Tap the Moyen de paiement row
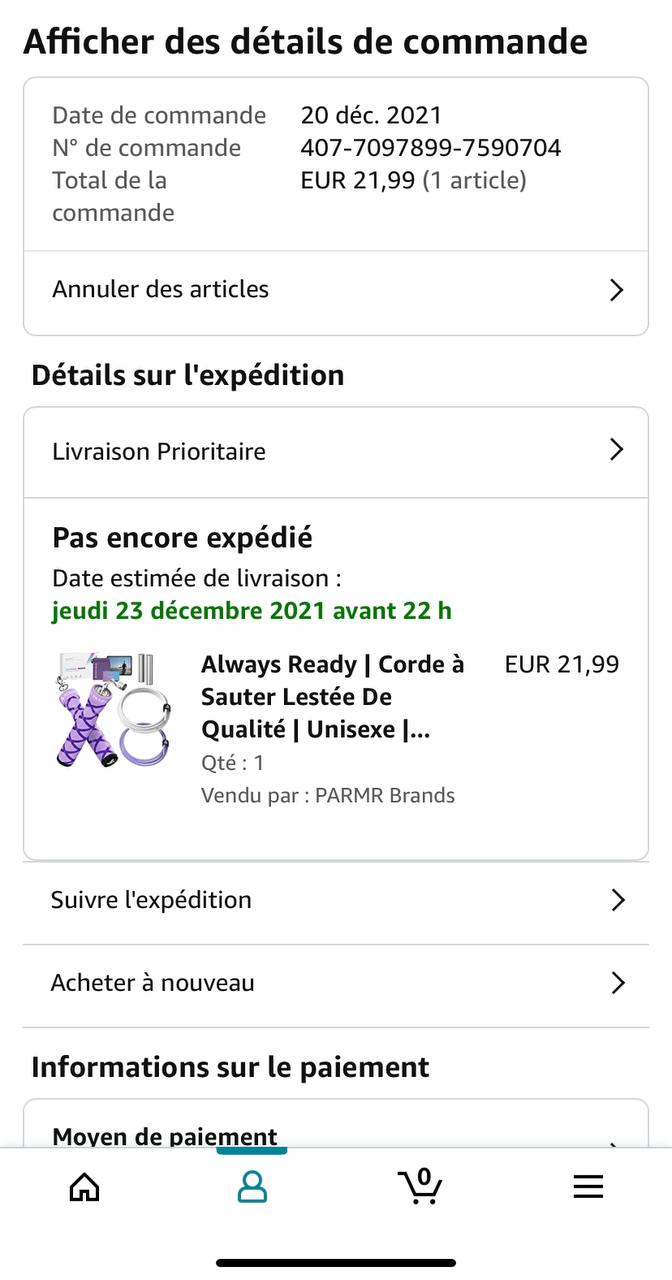This screenshot has width=672, height=1280. click(x=165, y=1136)
